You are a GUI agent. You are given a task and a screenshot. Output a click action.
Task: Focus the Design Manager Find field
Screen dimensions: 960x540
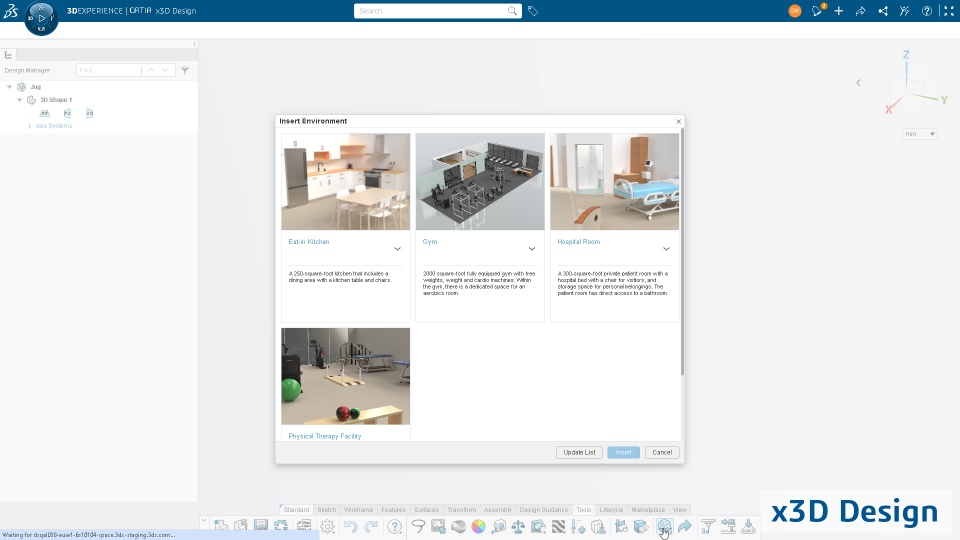click(108, 70)
